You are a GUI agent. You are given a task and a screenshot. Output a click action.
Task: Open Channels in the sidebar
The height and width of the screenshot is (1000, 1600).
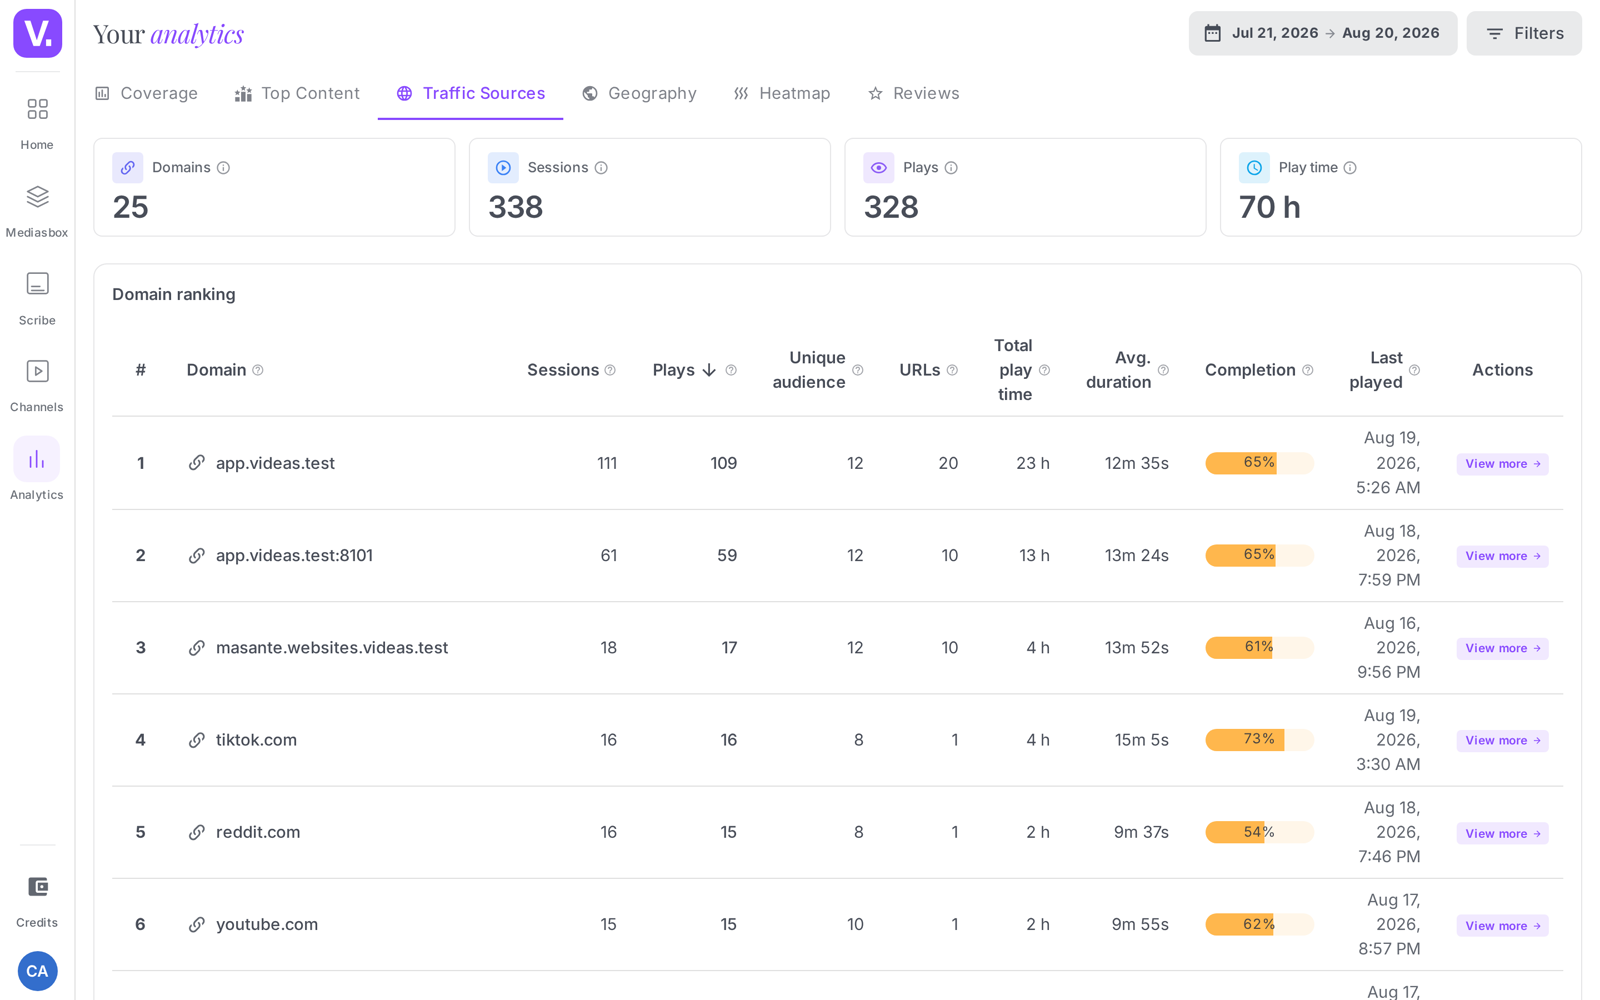coord(37,371)
